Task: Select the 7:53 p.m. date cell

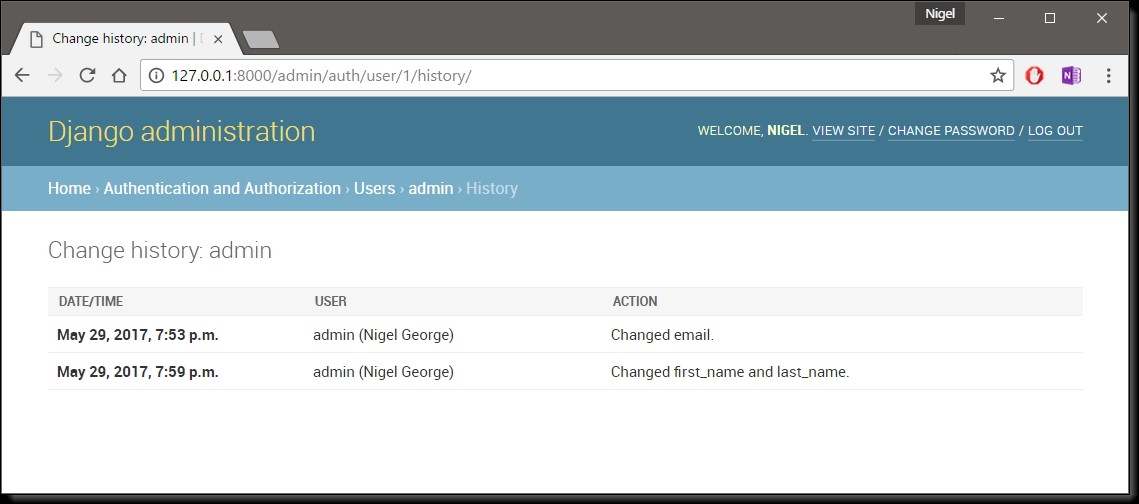Action: pos(138,335)
